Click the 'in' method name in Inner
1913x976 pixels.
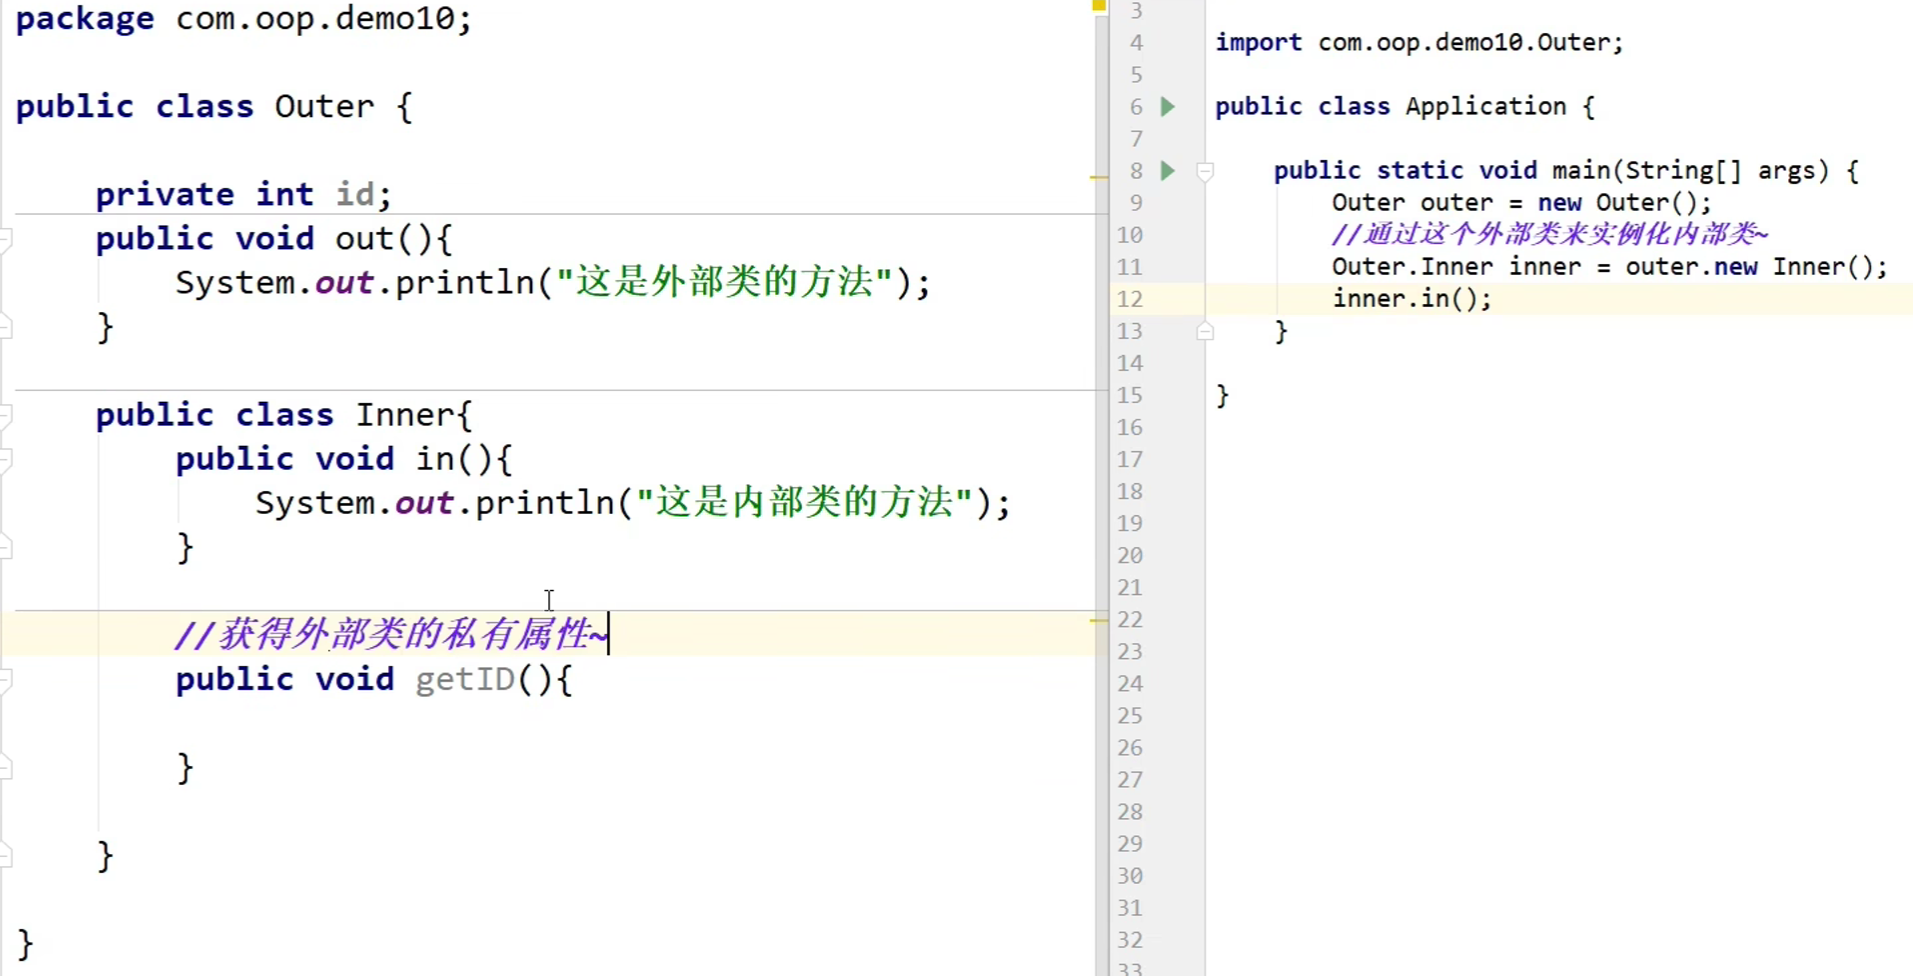point(435,458)
